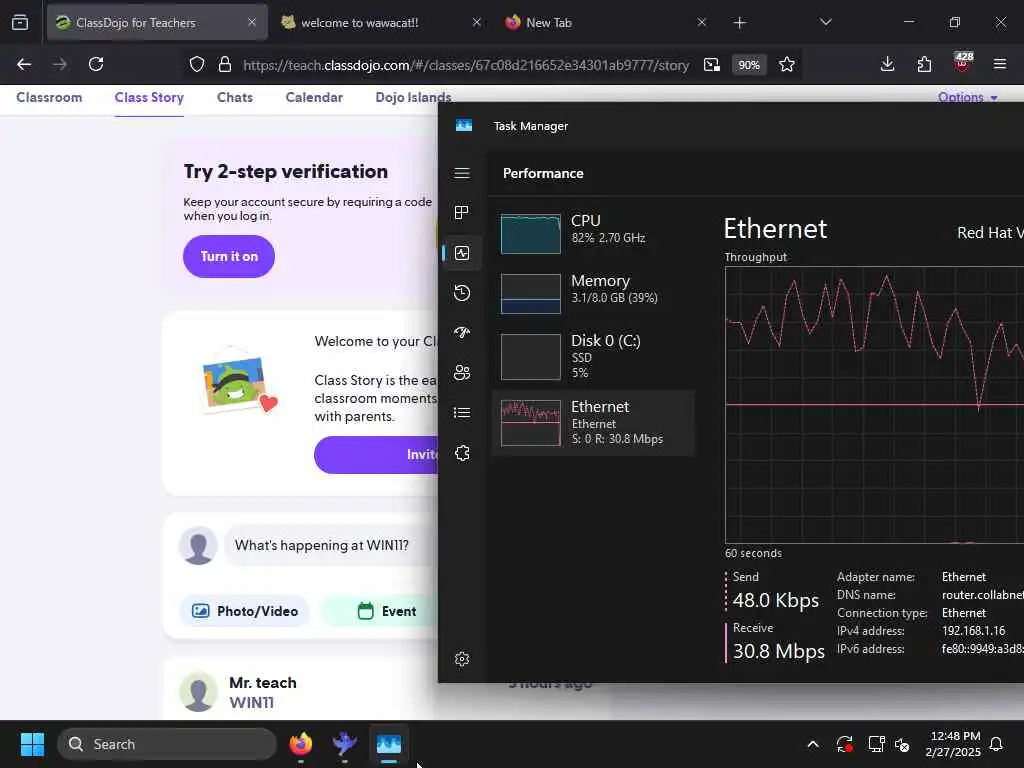This screenshot has height=768, width=1024.
Task: Click Event post button
Action: [380, 611]
